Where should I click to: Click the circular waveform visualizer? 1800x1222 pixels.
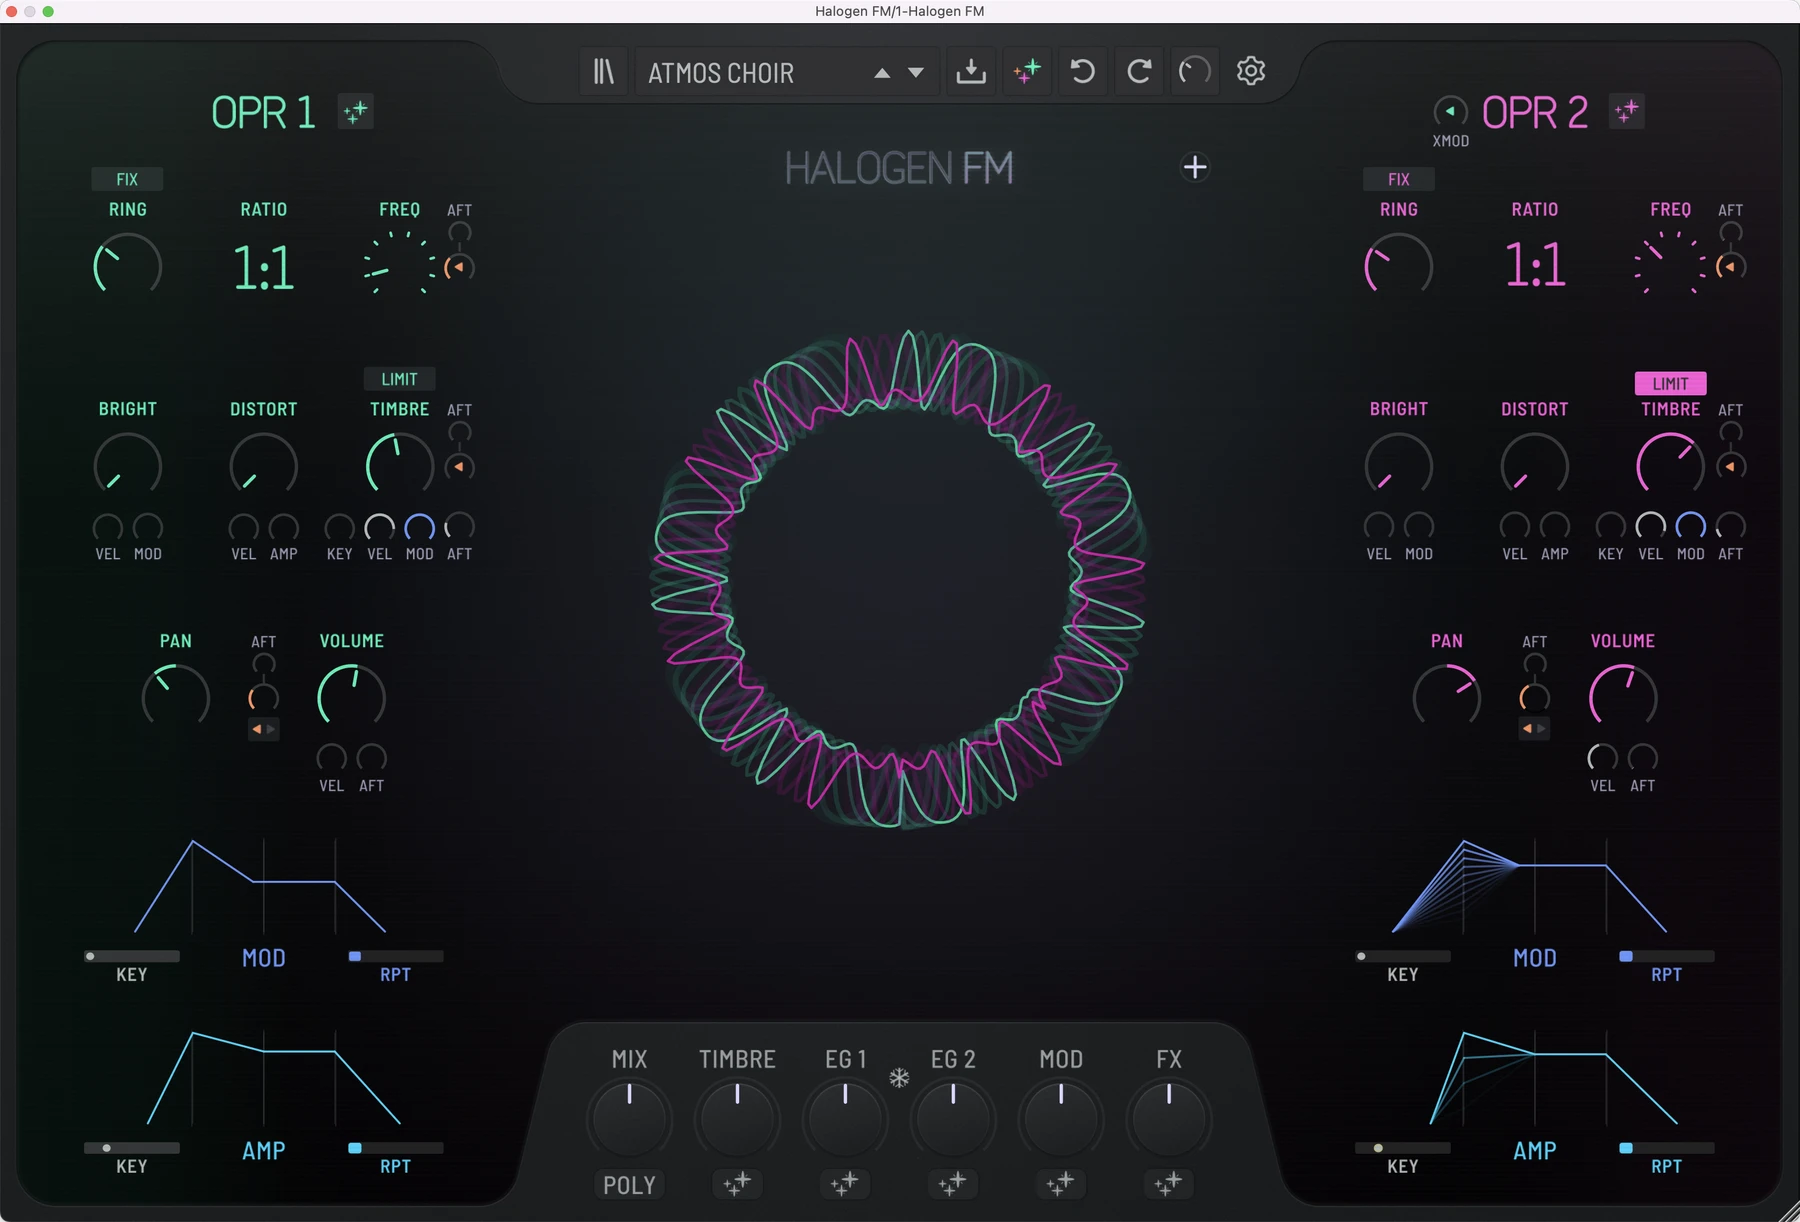click(900, 579)
